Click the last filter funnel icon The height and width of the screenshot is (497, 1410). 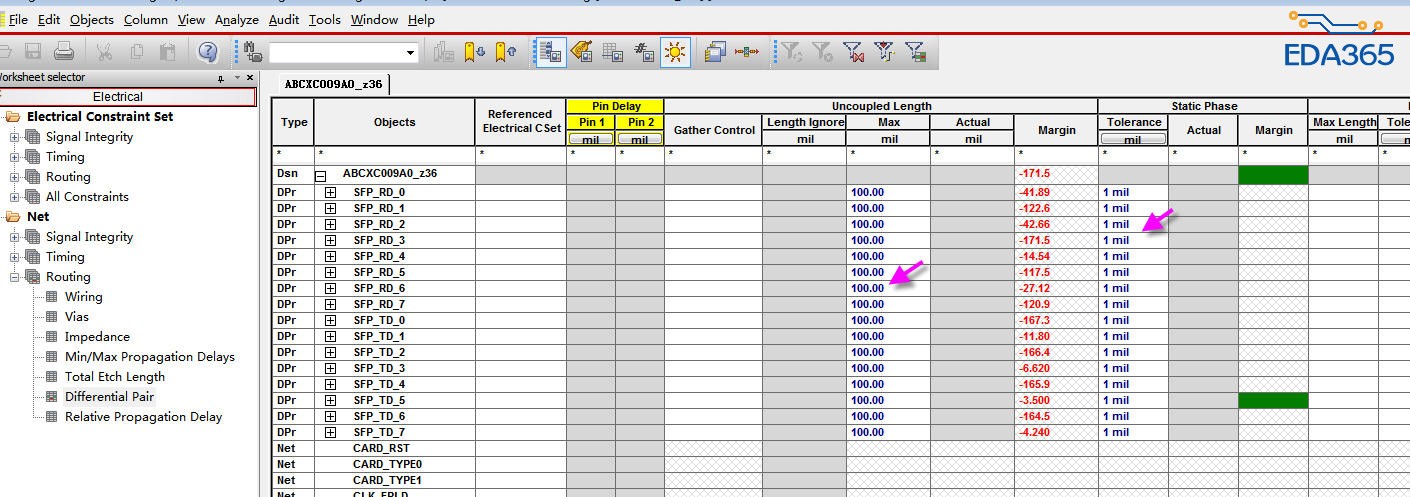(915, 52)
